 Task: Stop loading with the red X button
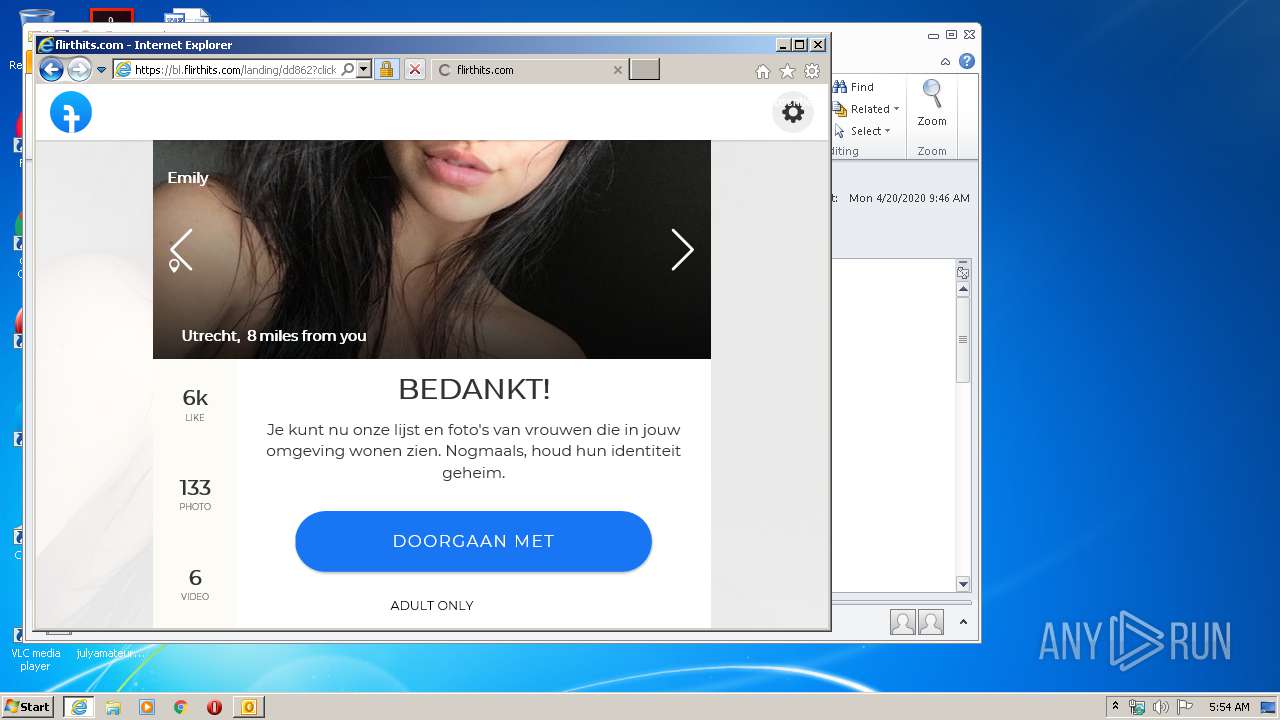(415, 70)
